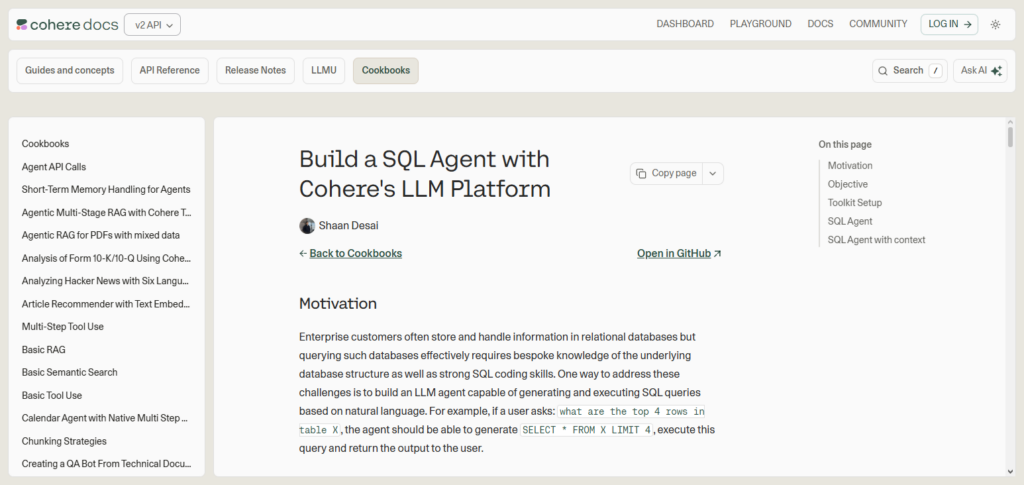The height and width of the screenshot is (485, 1024).
Task: Open Basic Tool Use cookbook
Action: (52, 395)
